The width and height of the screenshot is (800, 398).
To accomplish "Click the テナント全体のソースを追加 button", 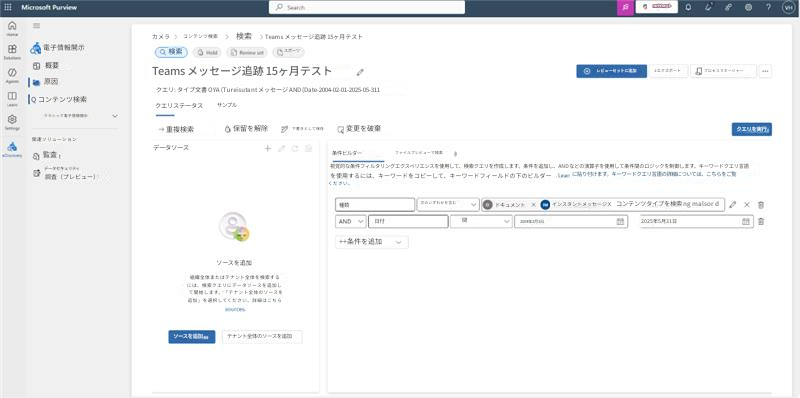I will [x=262, y=337].
